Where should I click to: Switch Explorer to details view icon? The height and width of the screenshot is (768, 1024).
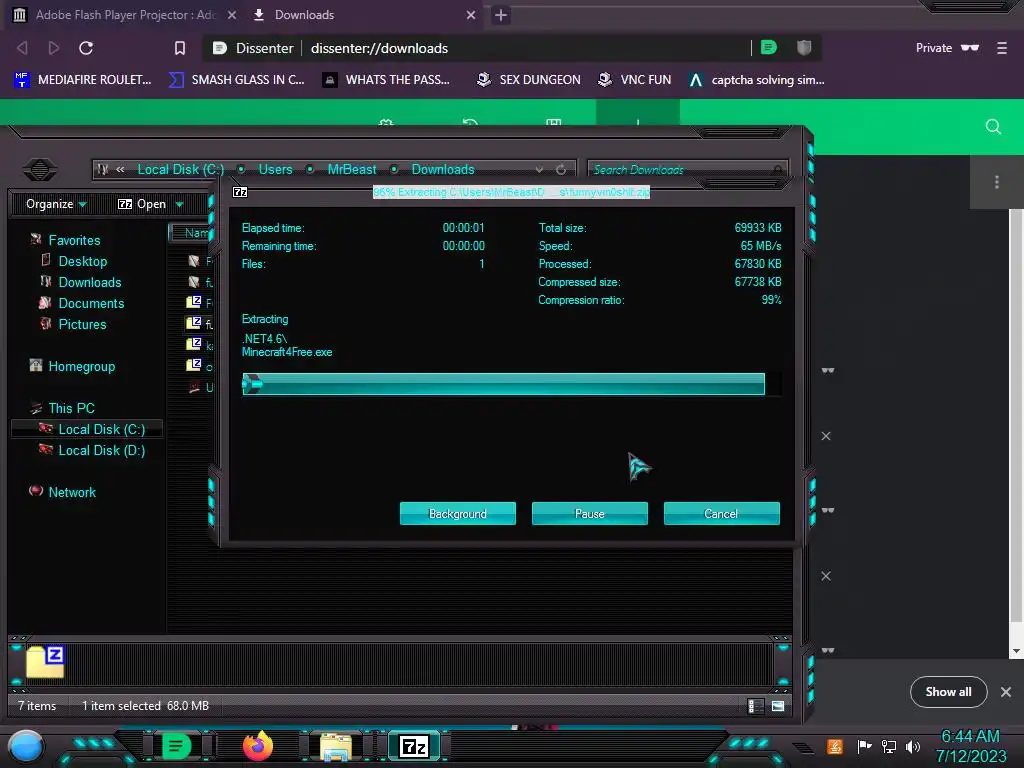tap(756, 706)
